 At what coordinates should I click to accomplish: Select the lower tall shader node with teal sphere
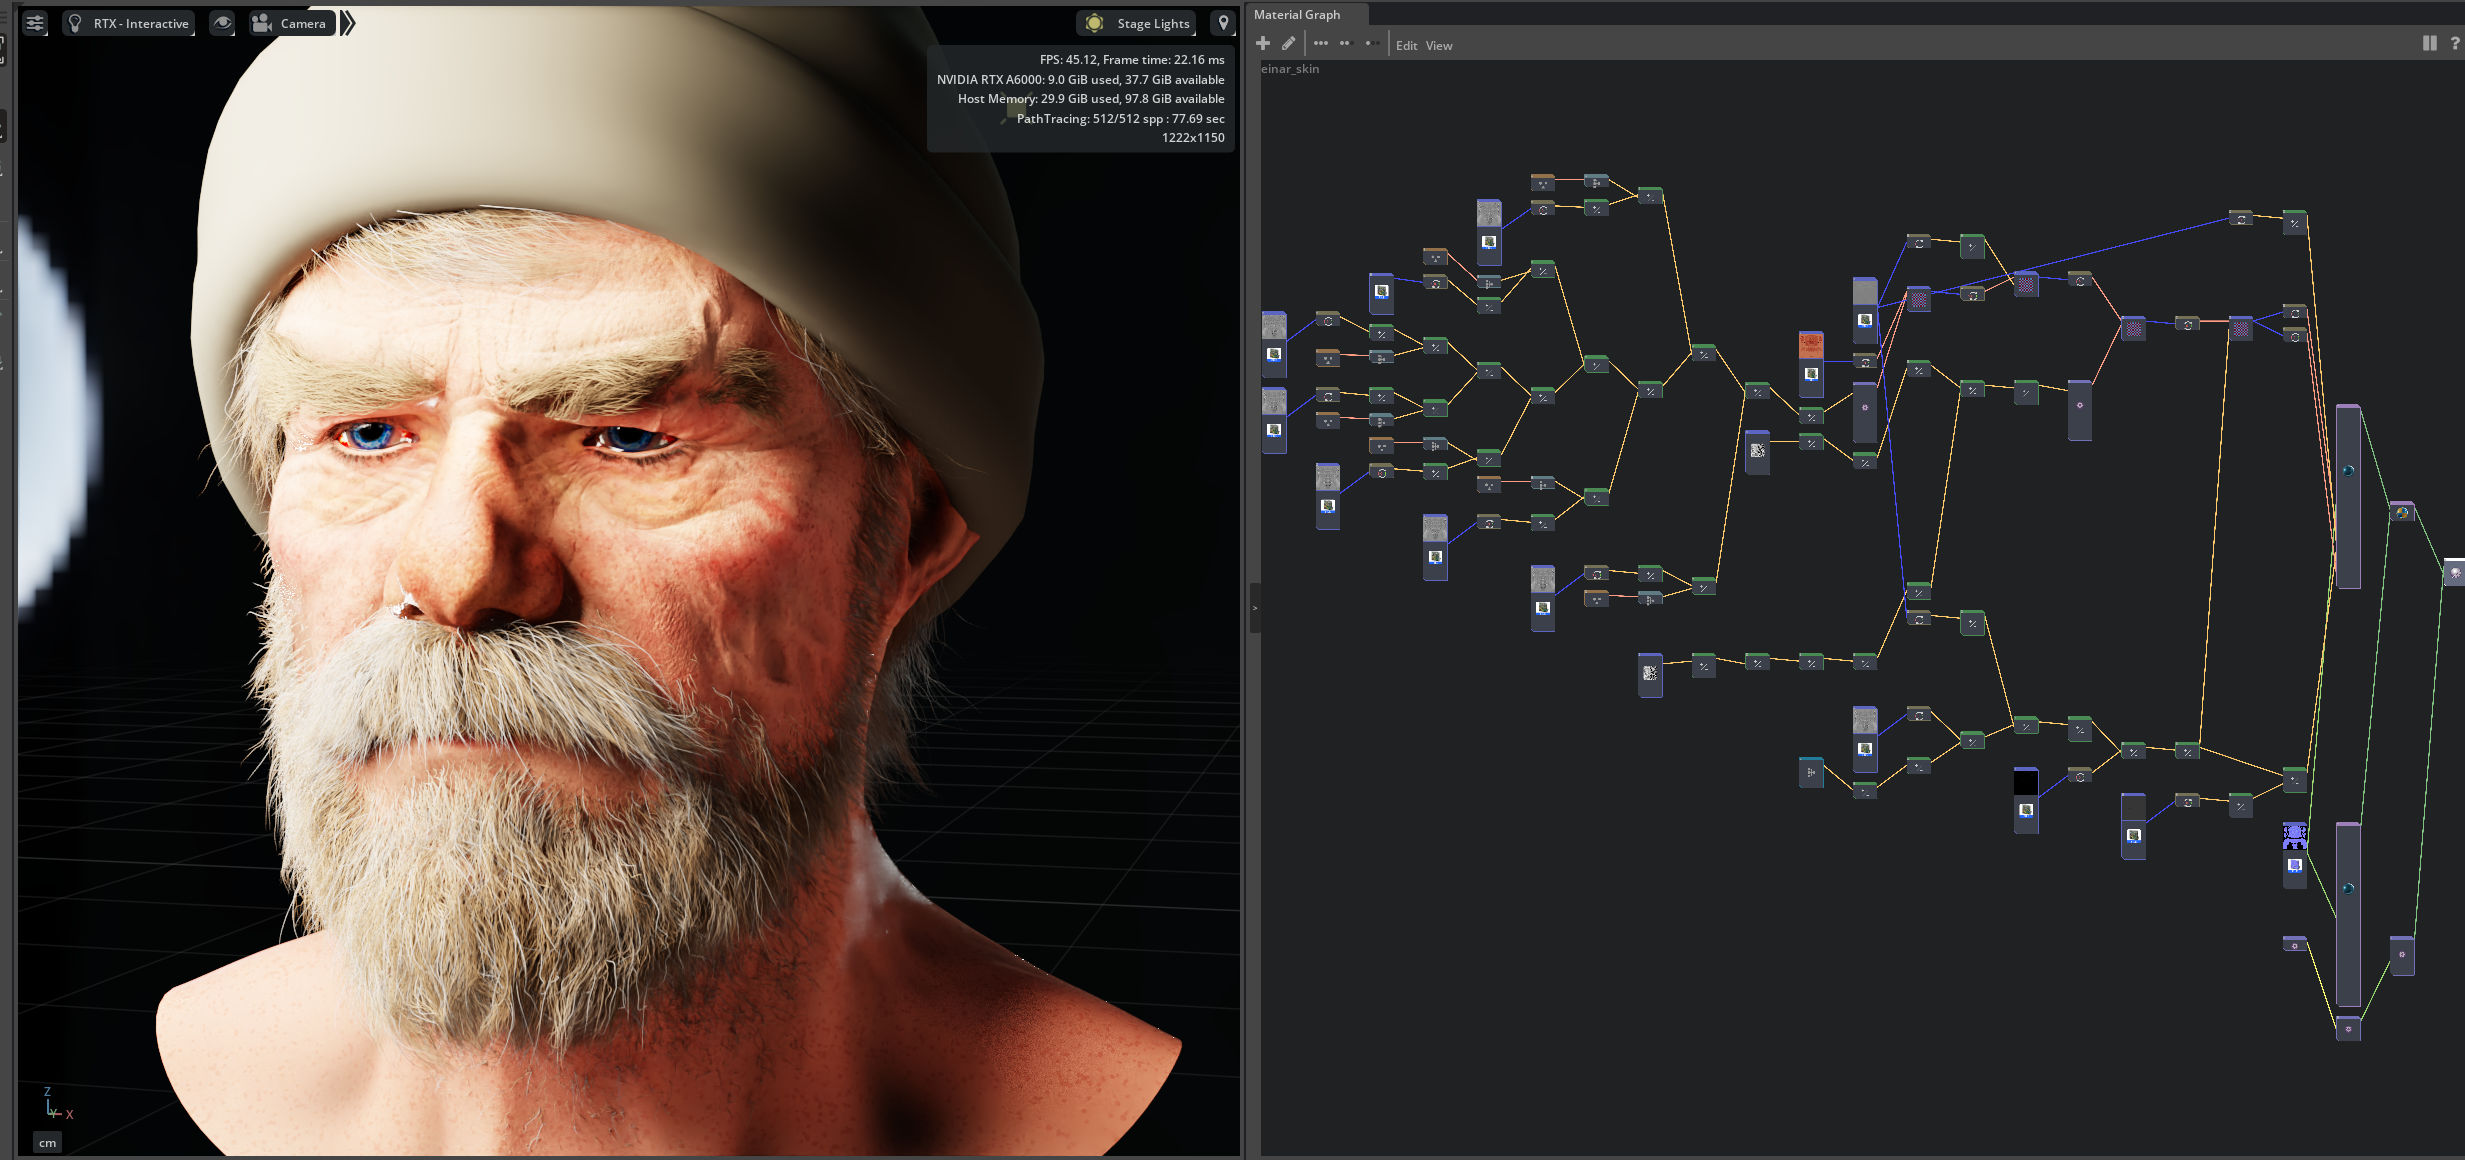pos(2348,914)
